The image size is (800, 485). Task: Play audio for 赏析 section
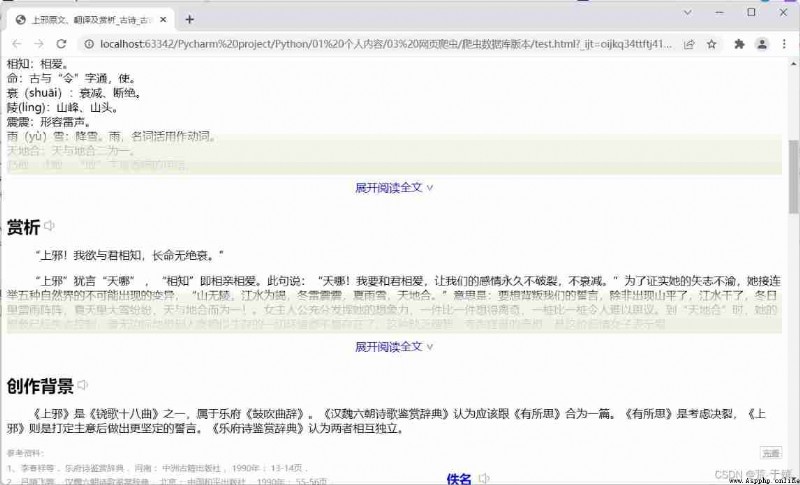tap(49, 225)
